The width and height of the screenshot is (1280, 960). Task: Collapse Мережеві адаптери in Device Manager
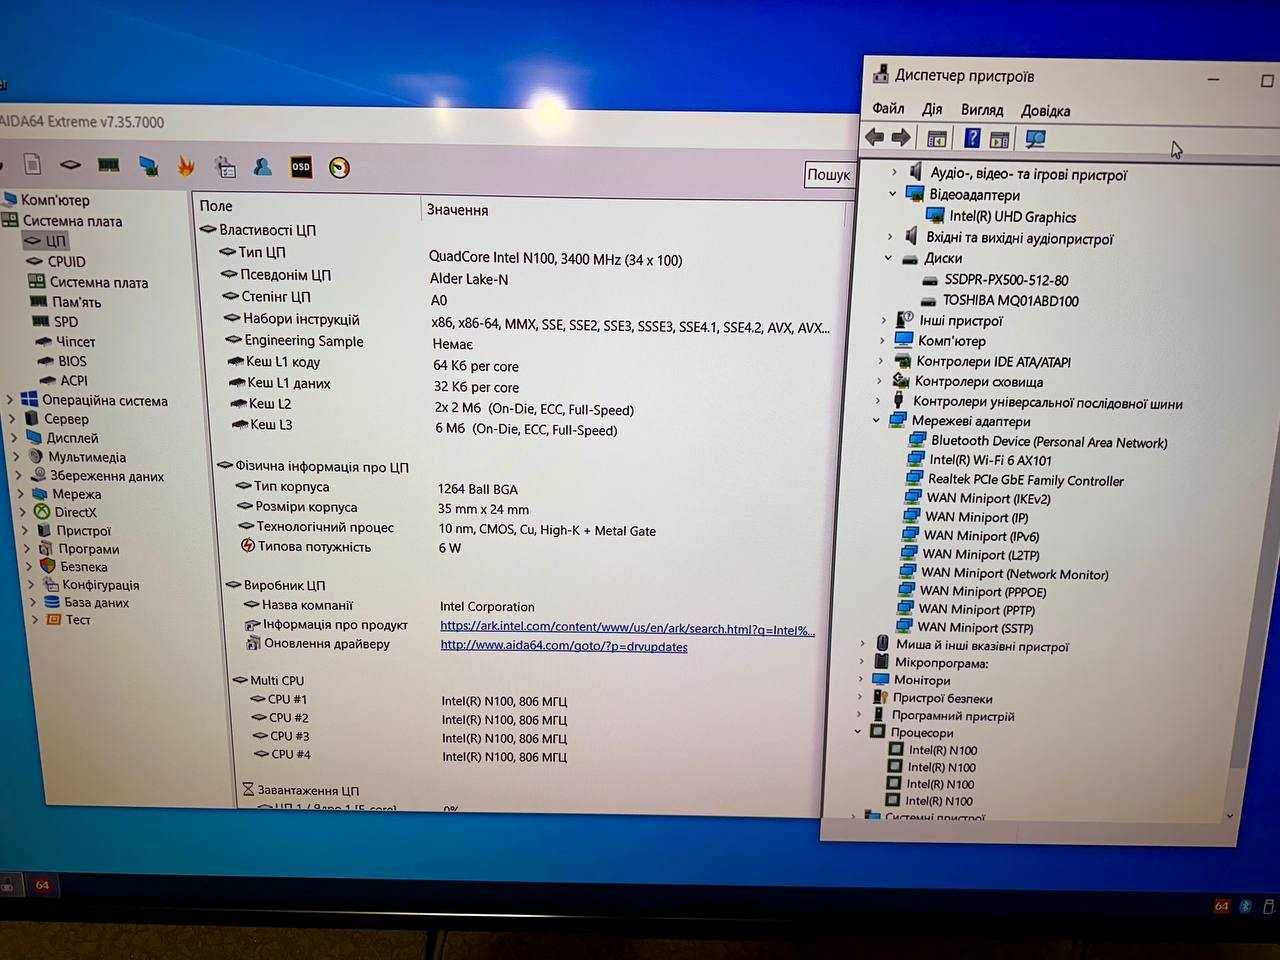877,421
